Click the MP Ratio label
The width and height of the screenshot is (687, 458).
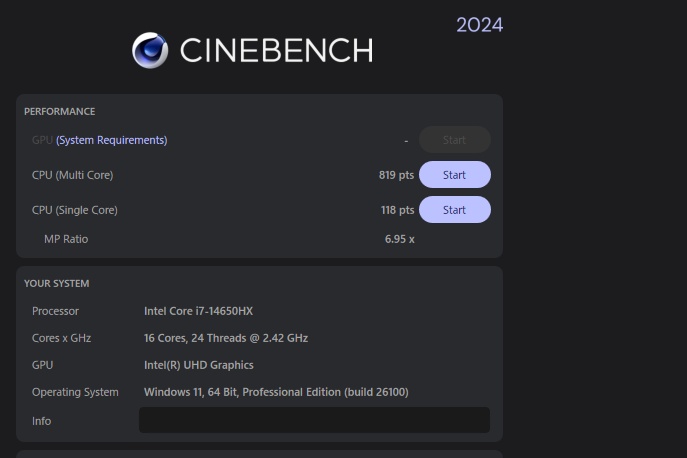pos(66,239)
